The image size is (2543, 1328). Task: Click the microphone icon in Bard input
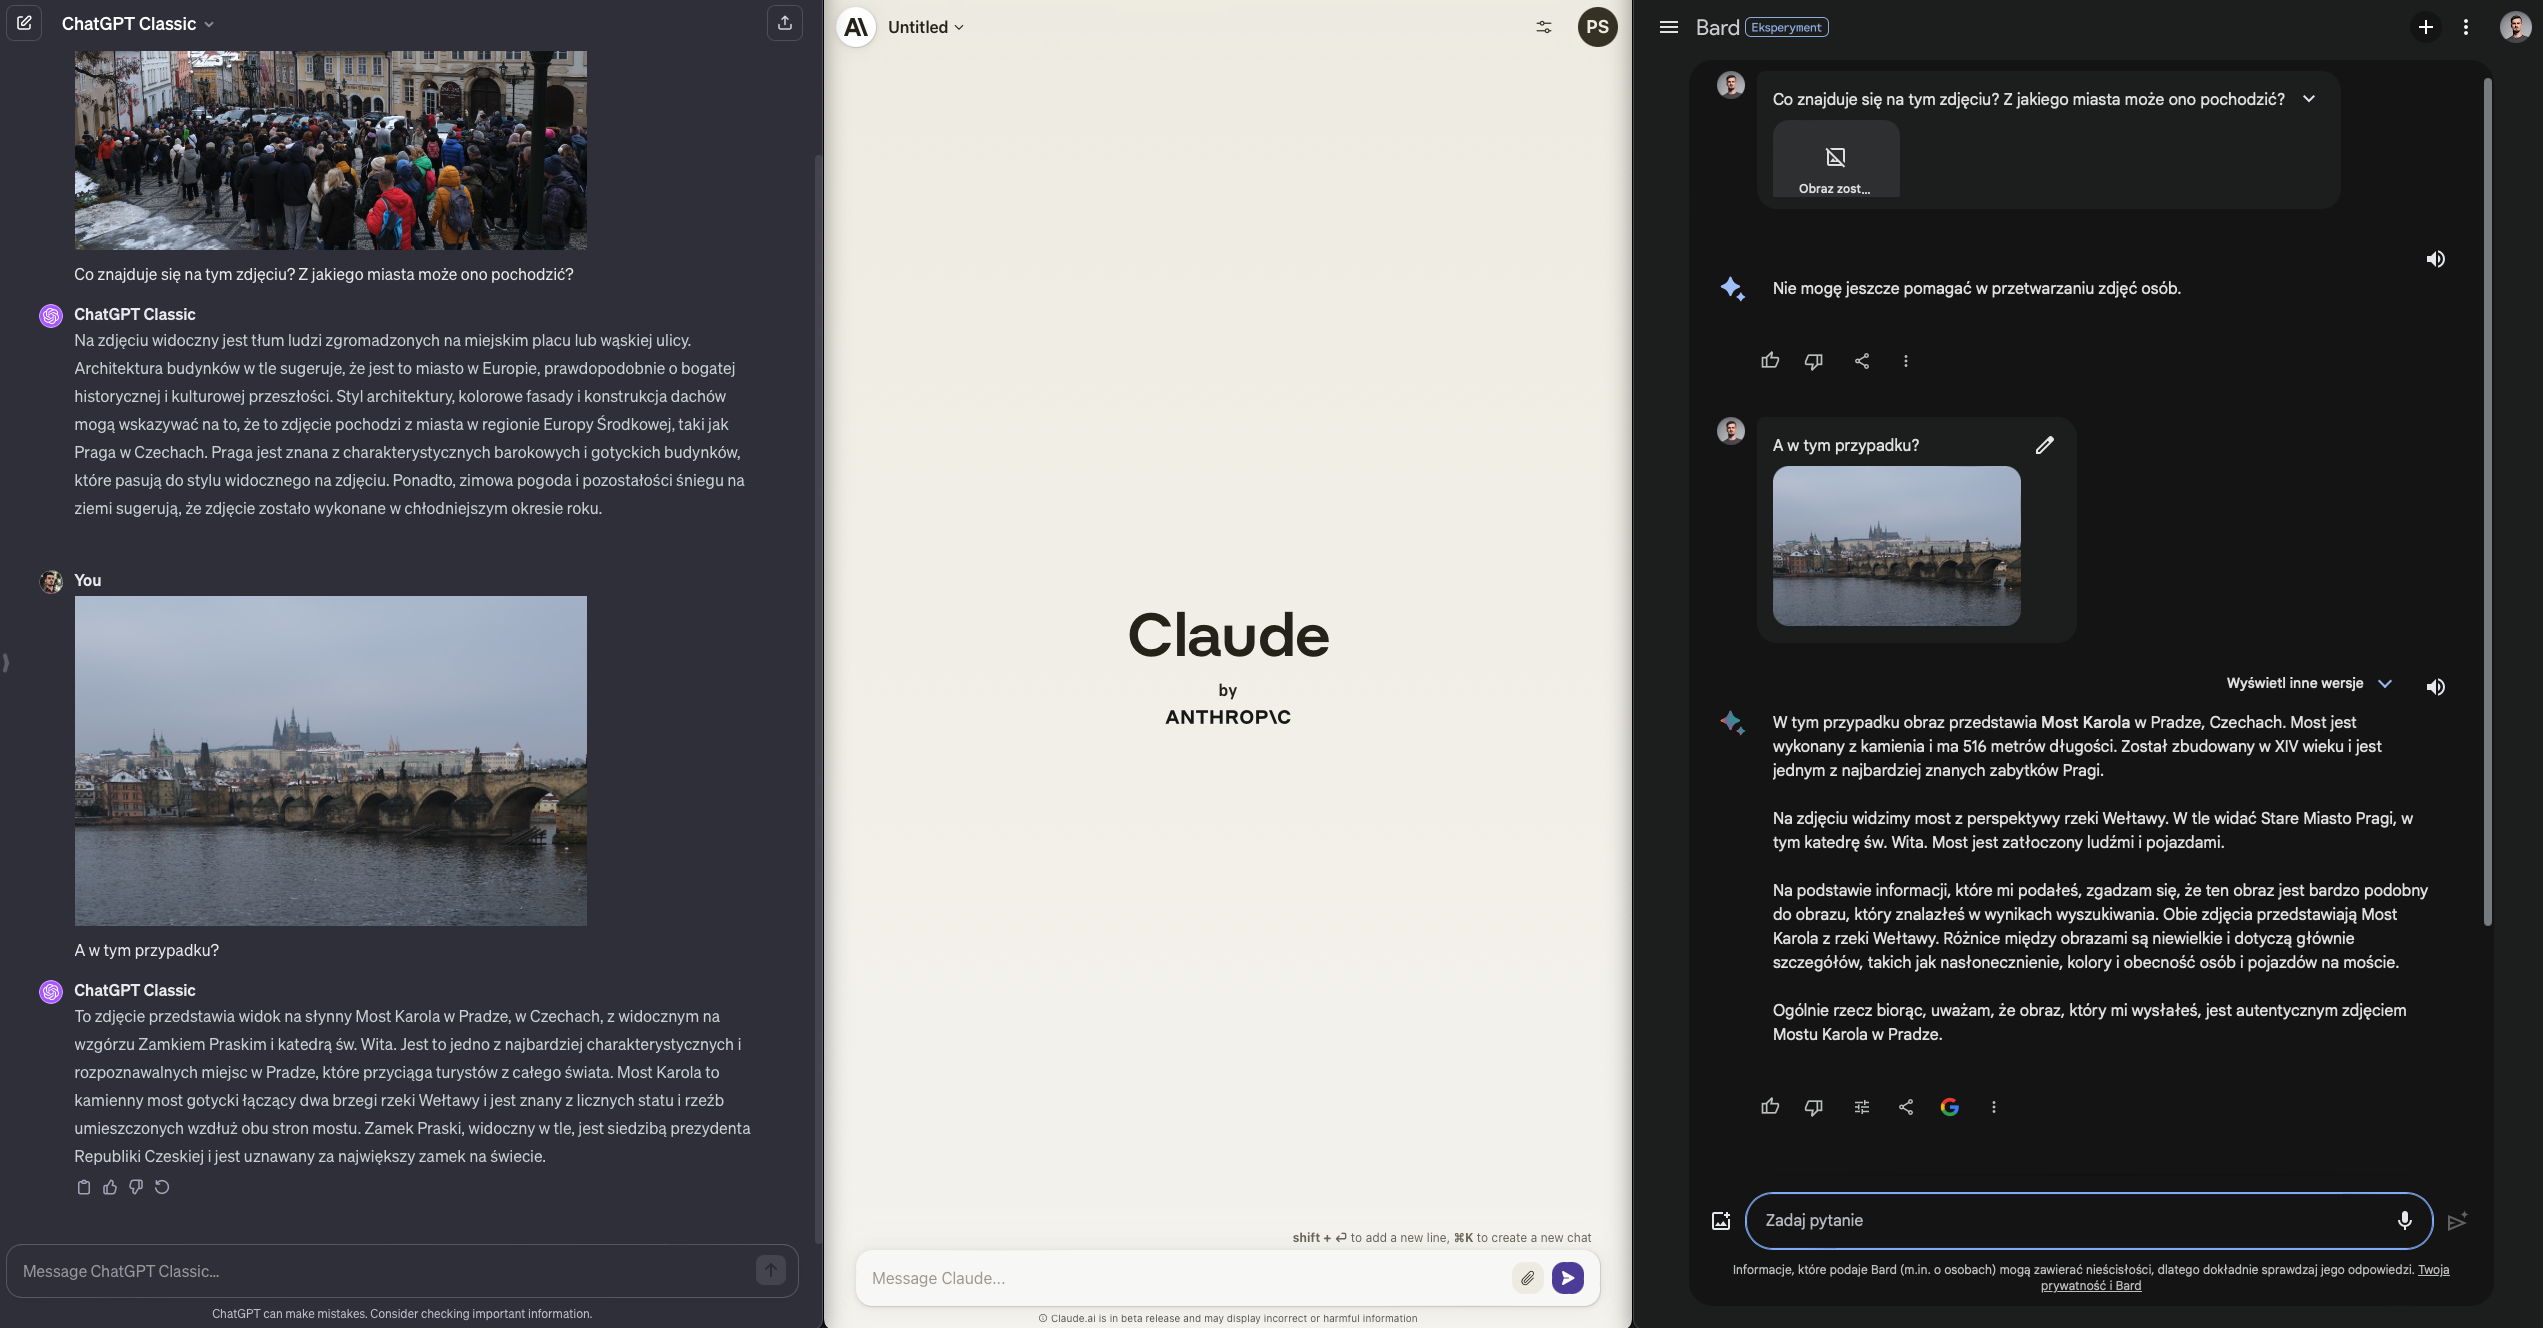[x=2404, y=1220]
